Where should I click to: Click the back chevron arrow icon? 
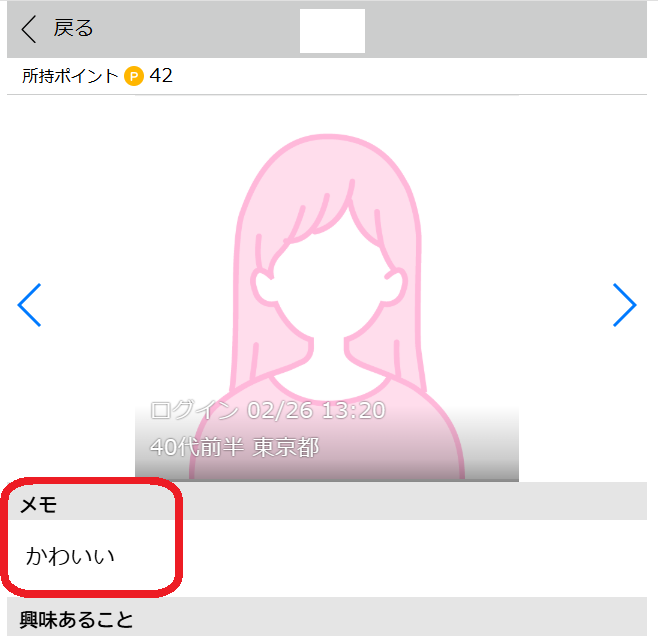[x=29, y=29]
